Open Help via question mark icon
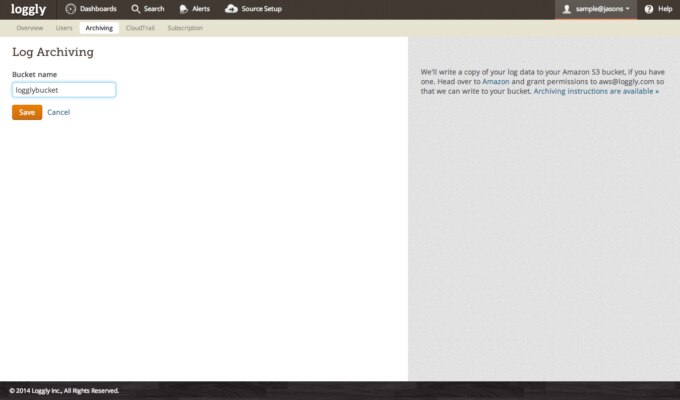The width and height of the screenshot is (680, 400). point(649,9)
